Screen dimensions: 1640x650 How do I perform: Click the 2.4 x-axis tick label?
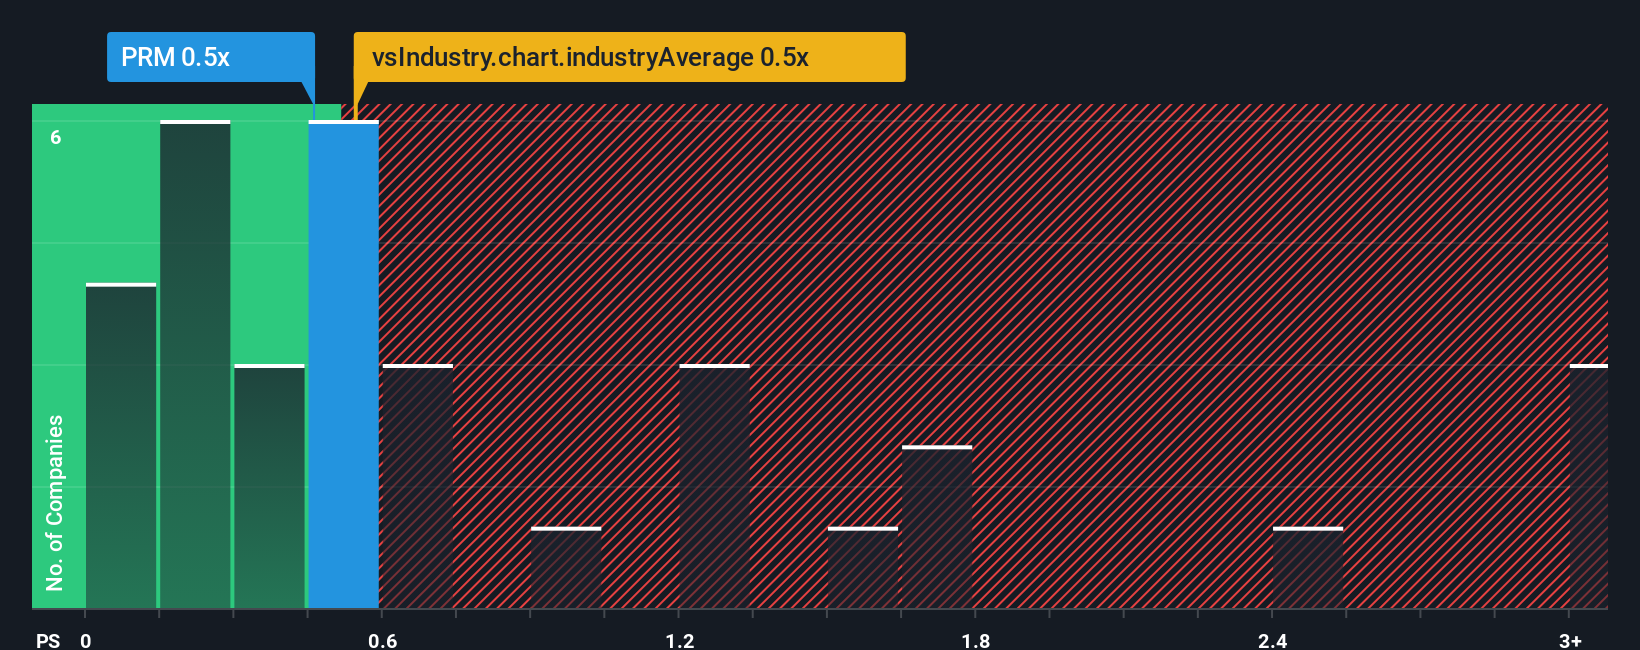(x=1273, y=640)
